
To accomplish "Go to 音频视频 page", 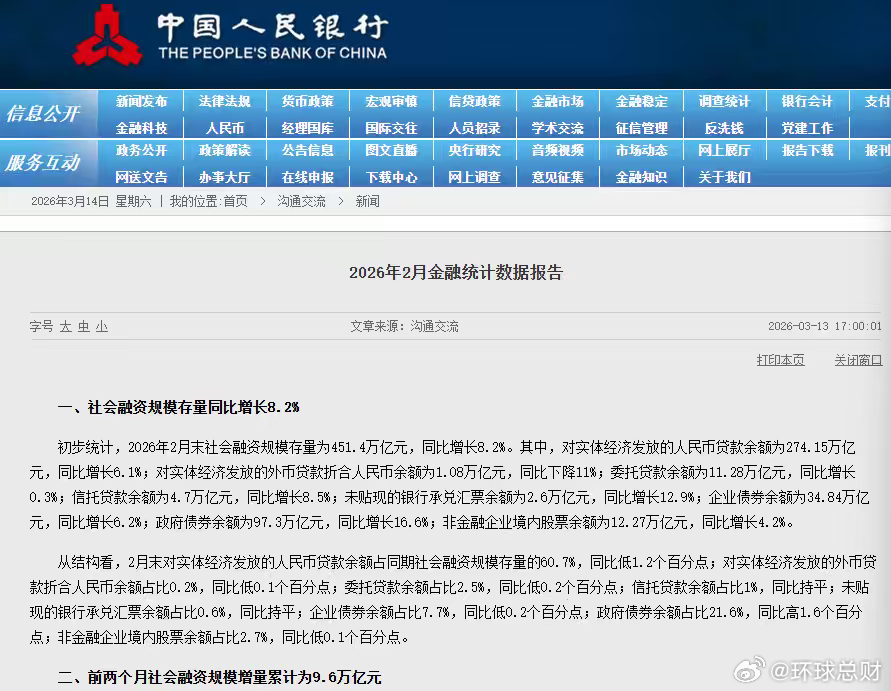I will [x=557, y=151].
